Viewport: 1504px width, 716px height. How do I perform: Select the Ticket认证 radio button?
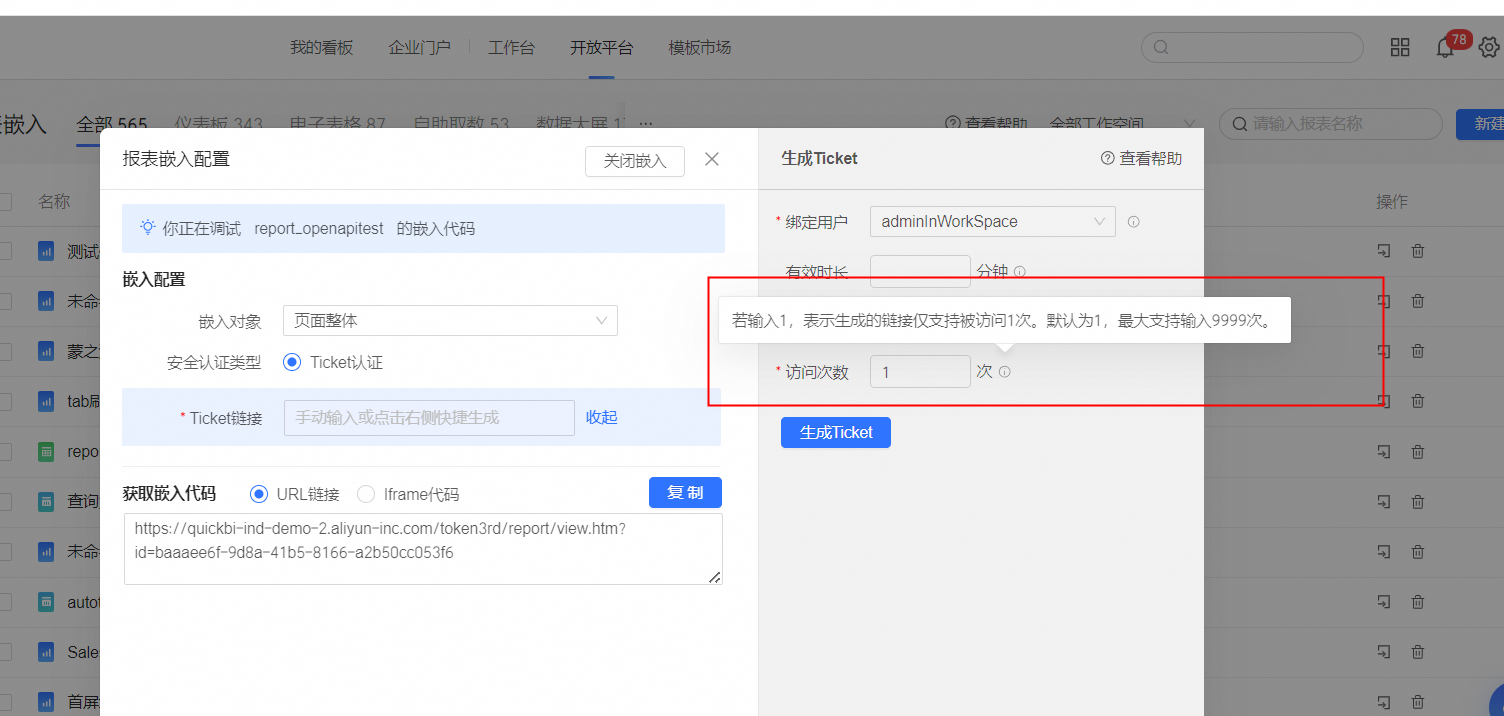[x=292, y=362]
